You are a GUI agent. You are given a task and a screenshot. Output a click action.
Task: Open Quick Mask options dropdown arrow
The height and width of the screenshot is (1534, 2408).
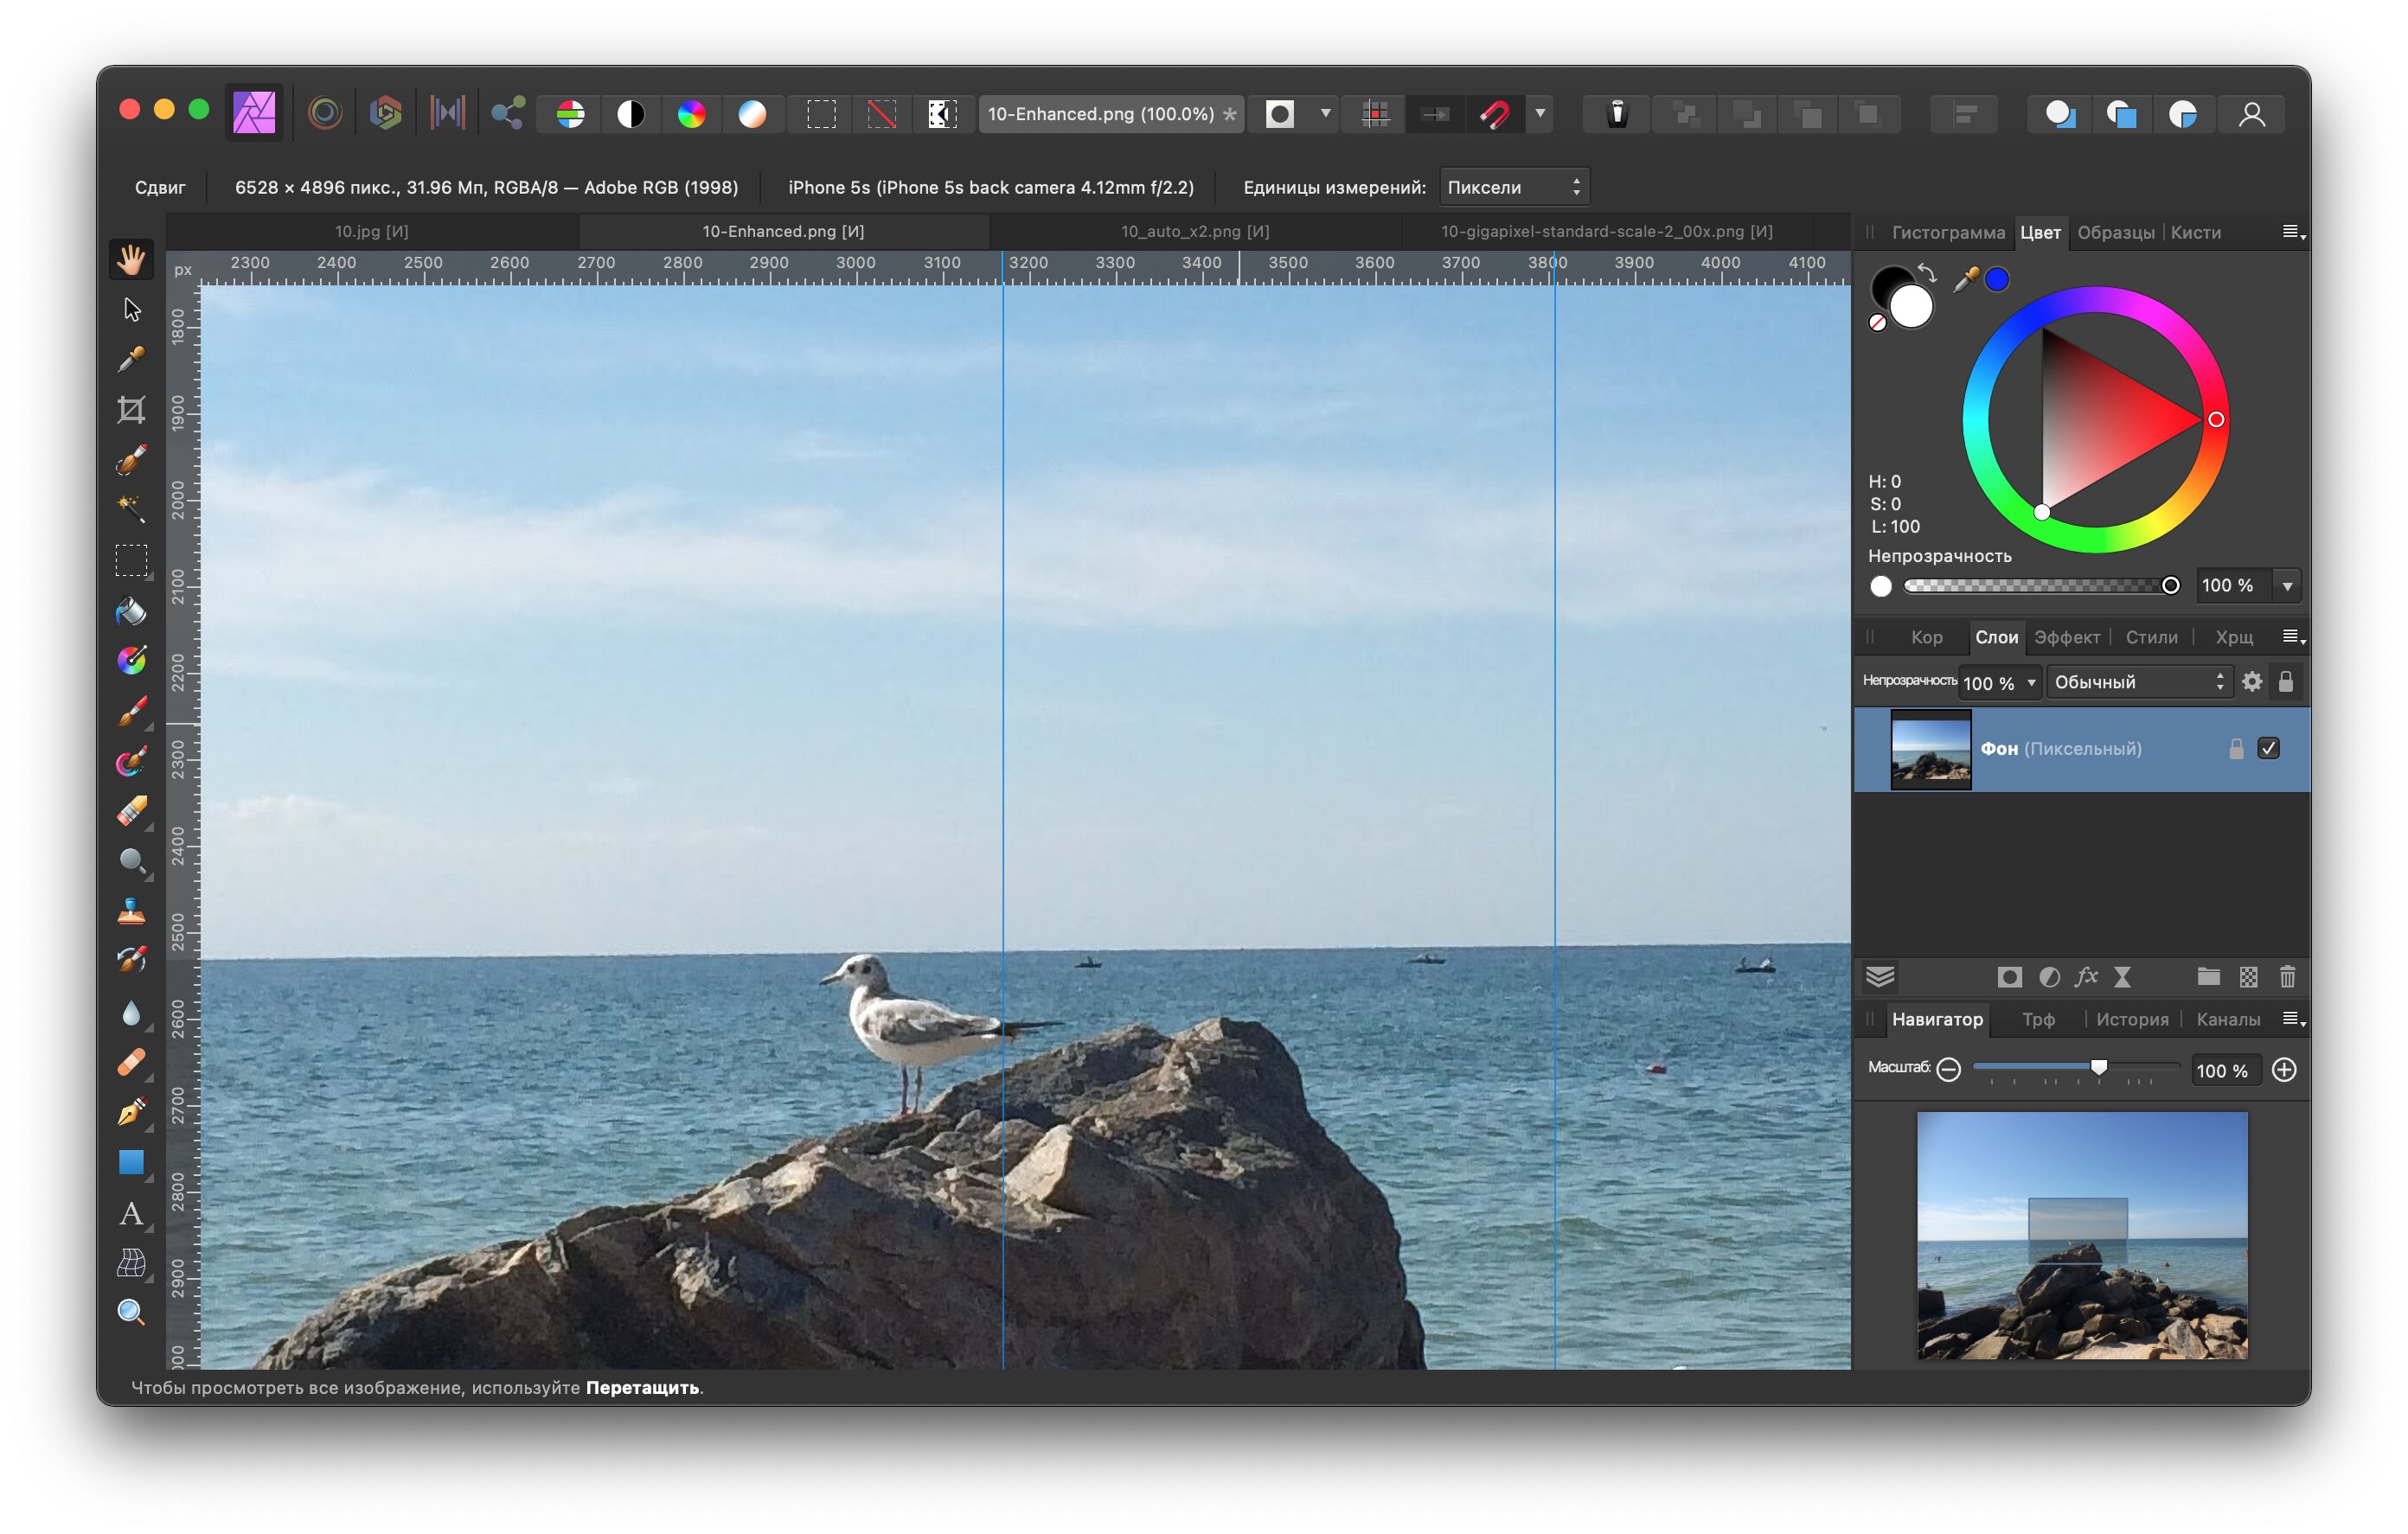1326,114
